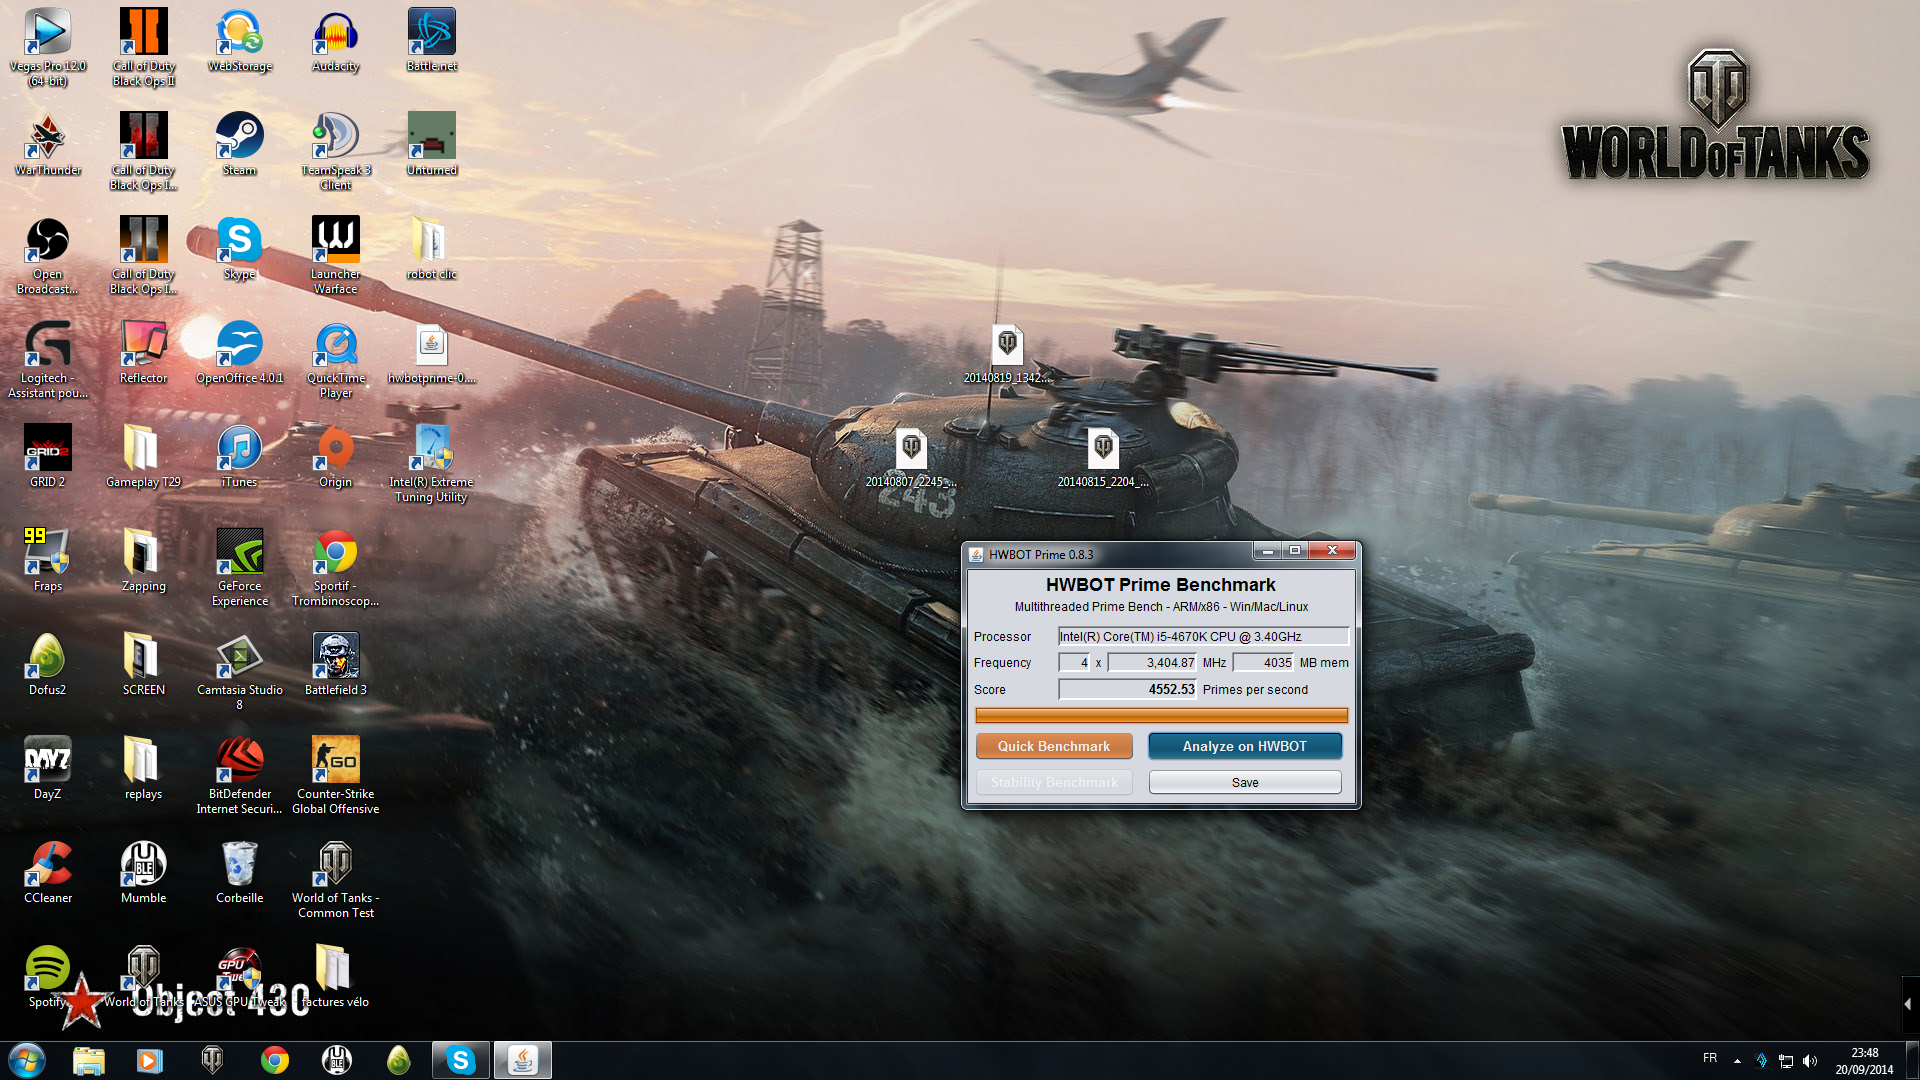
Task: Open Windows Explorer from taskbar
Action: point(88,1060)
